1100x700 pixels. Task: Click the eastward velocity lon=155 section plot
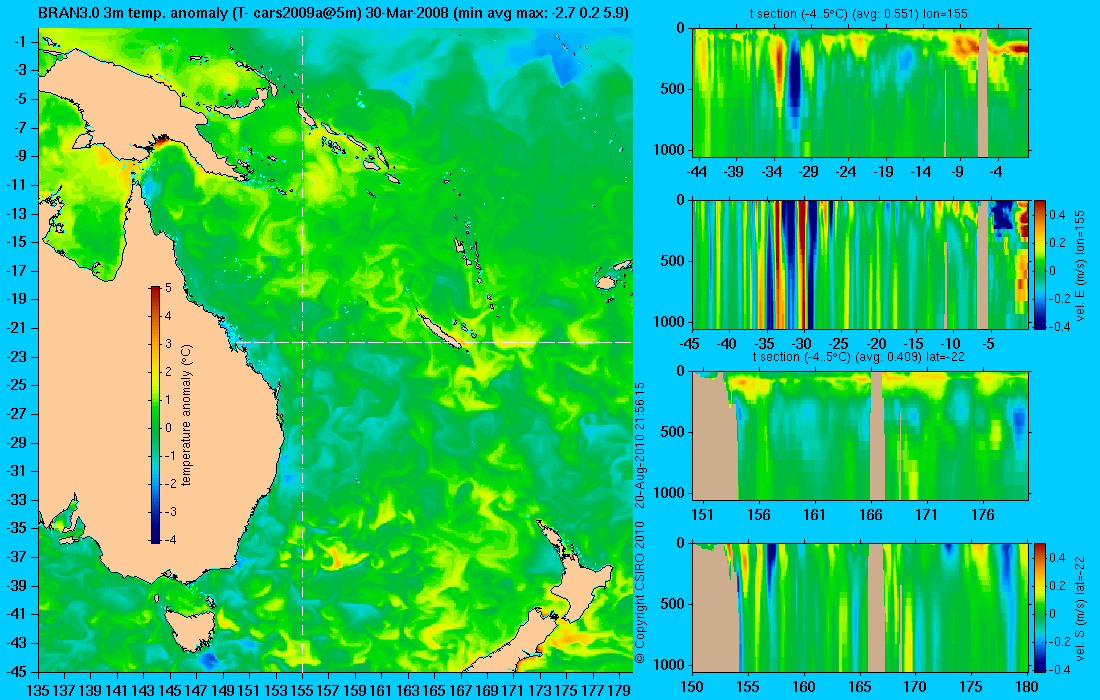[x=861, y=264]
